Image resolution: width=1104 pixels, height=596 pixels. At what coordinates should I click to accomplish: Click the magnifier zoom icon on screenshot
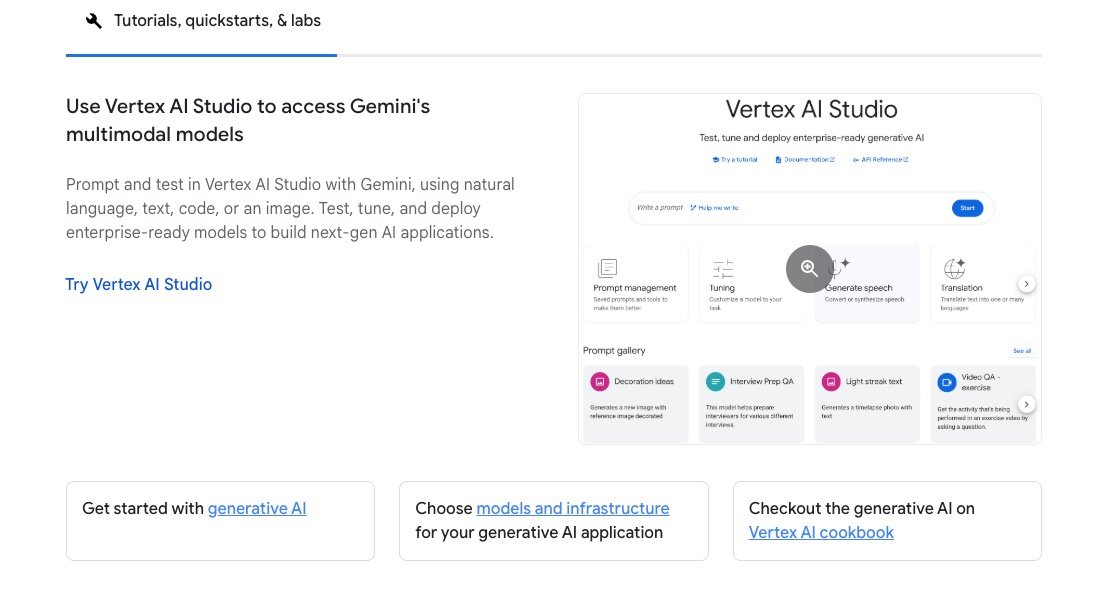pos(809,269)
